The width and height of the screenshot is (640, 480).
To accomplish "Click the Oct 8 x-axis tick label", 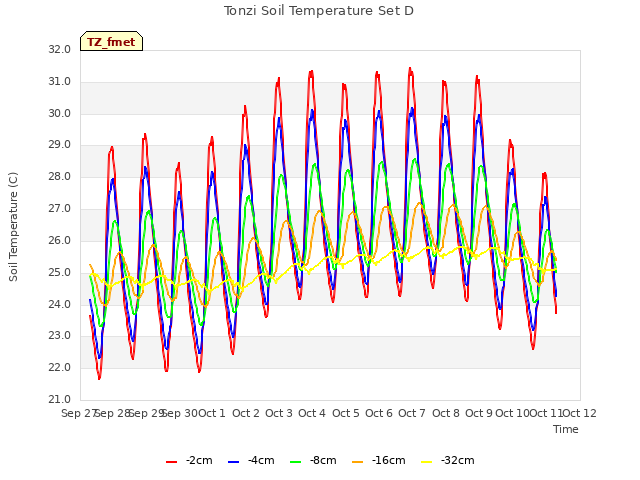I will (446, 413).
